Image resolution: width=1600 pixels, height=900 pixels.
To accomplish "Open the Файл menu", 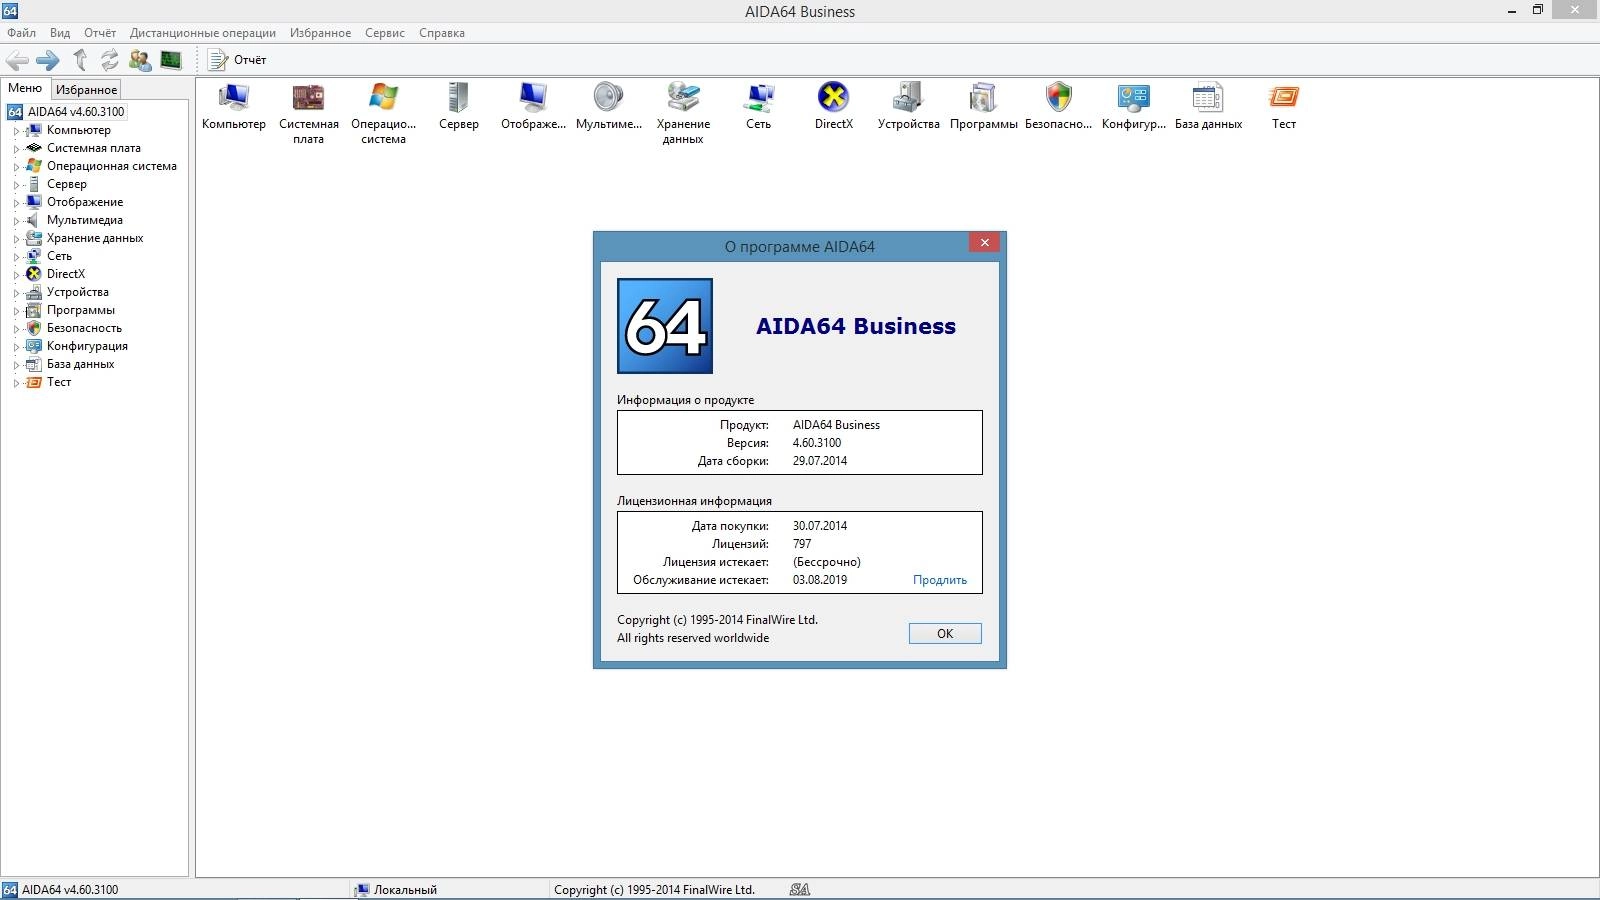I will tap(21, 33).
